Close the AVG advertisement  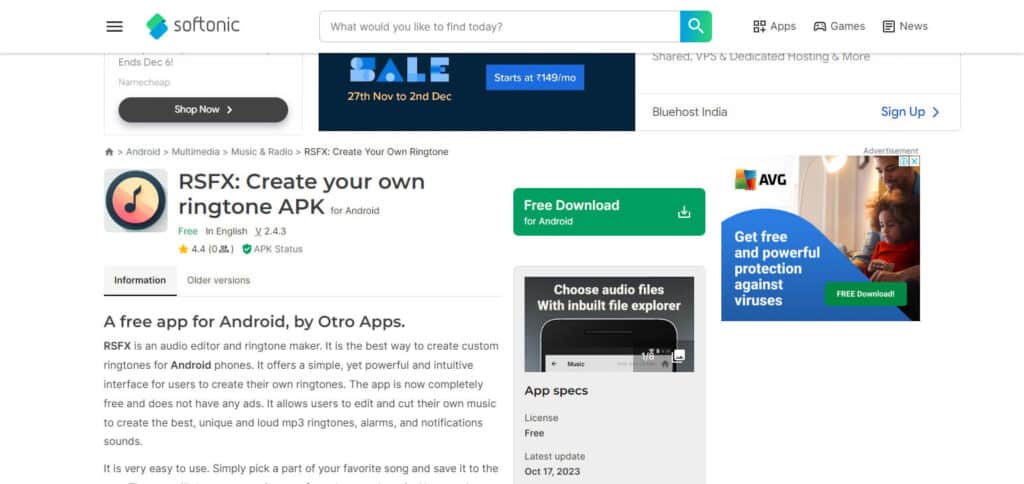[x=915, y=161]
